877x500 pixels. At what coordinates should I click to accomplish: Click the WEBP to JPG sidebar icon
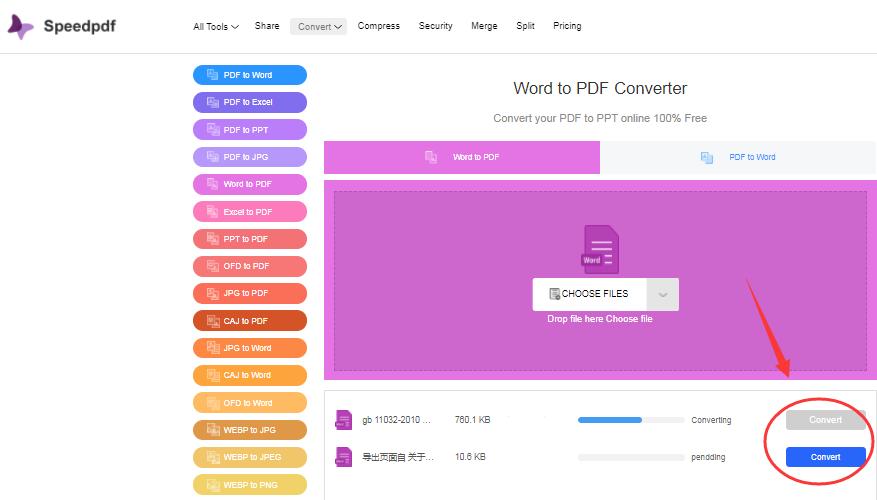(x=213, y=430)
